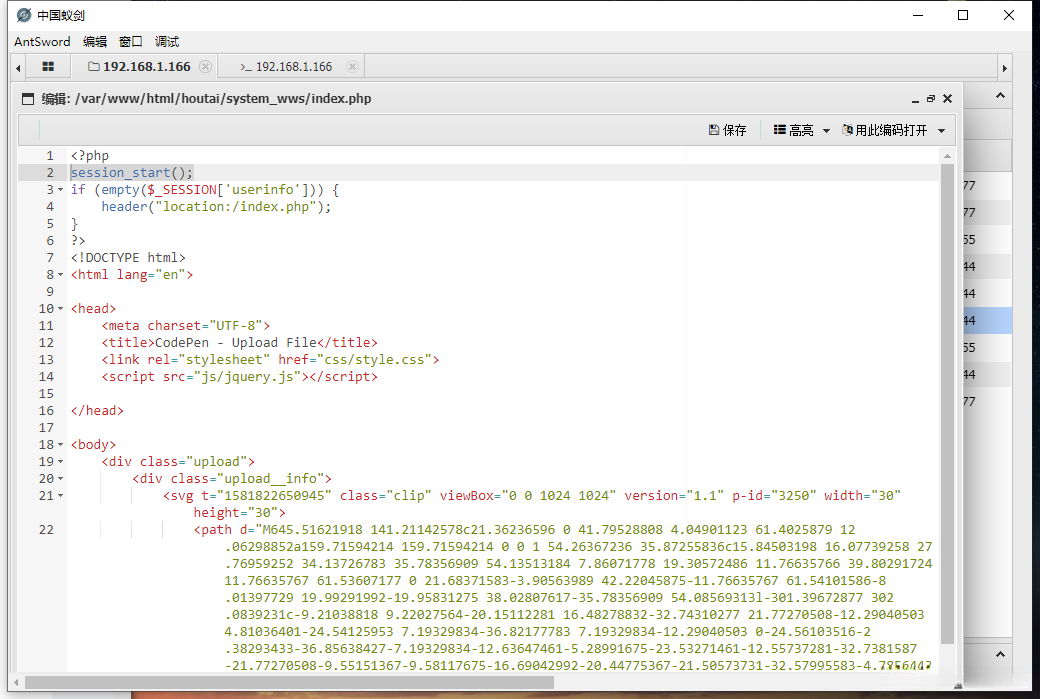The height and width of the screenshot is (699, 1040).
Task: Open the 调试 menu
Action: pos(166,42)
